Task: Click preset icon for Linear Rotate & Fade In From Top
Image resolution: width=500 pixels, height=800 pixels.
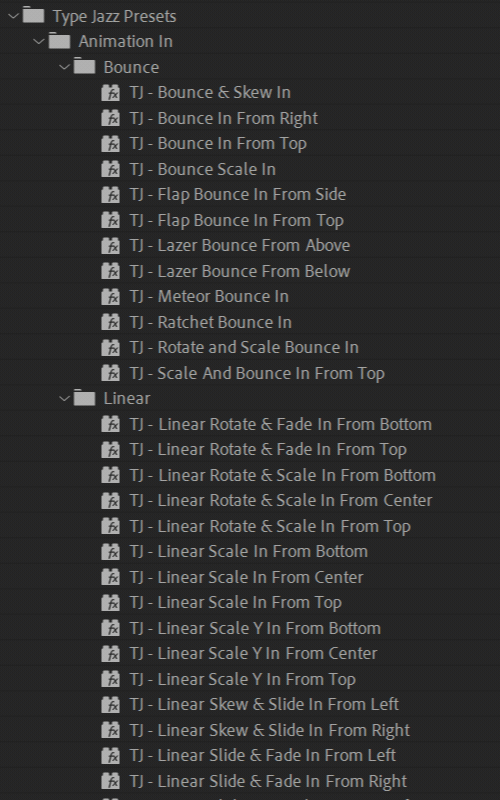Action: pyautogui.click(x=111, y=449)
